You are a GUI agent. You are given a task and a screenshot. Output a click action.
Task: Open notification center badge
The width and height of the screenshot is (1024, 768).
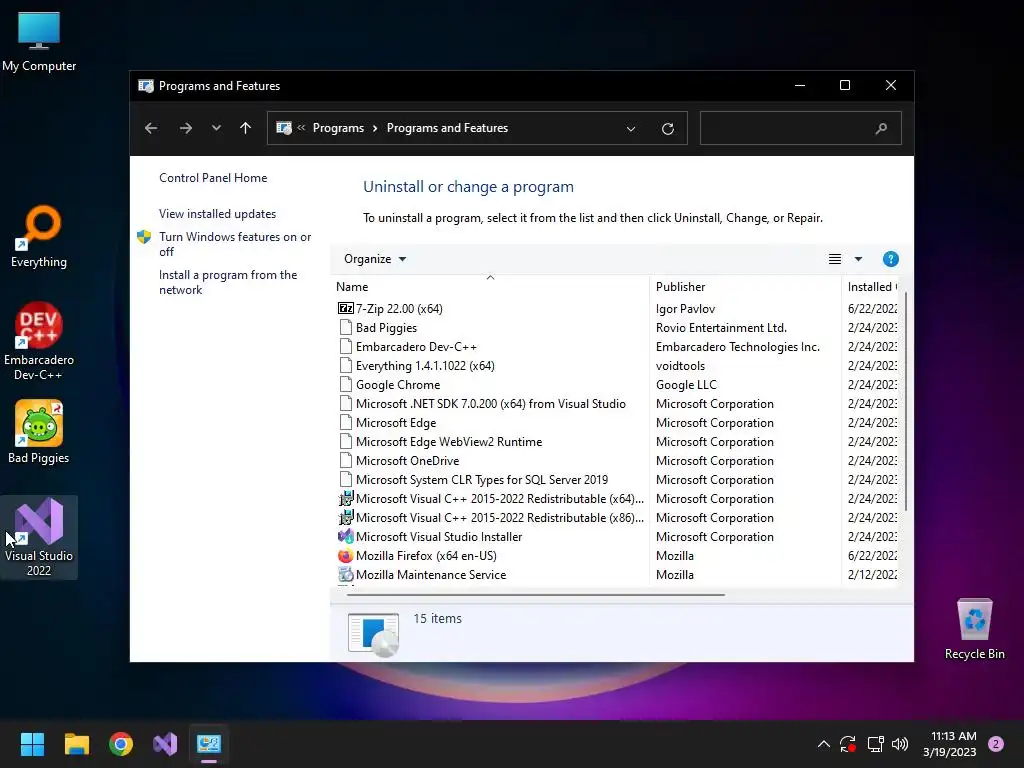coord(996,744)
